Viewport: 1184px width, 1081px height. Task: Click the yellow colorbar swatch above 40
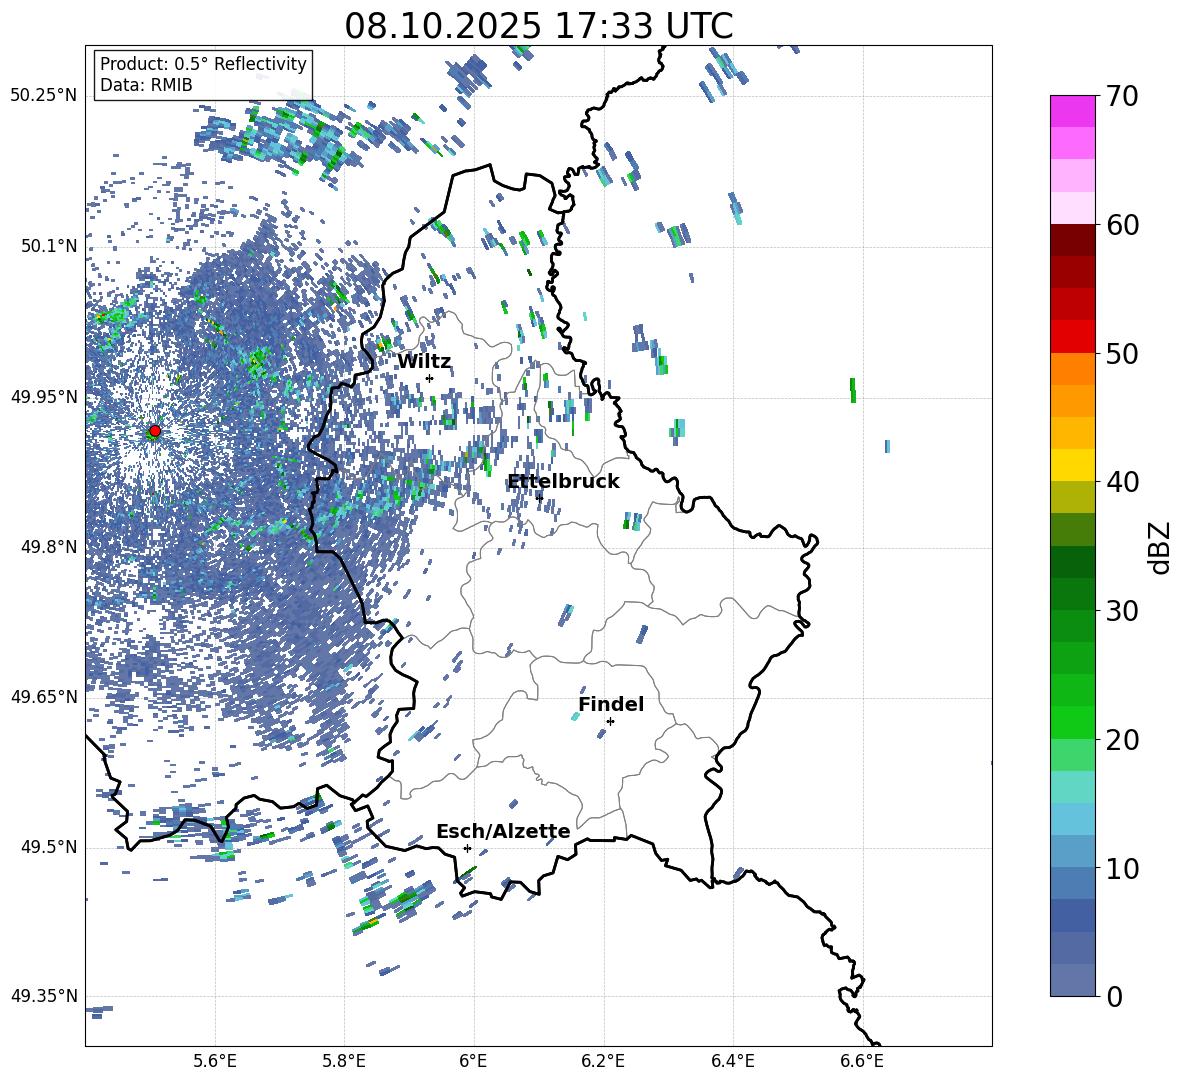[x=1072, y=465]
